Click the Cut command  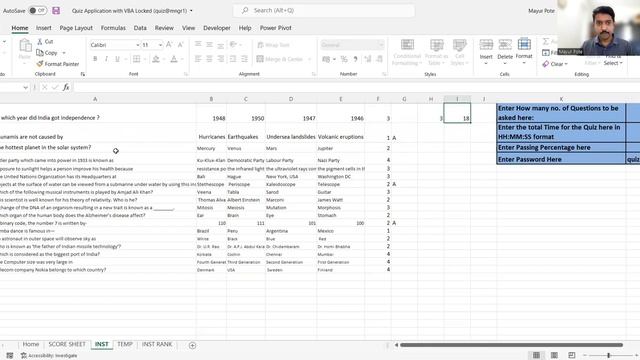(x=45, y=42)
